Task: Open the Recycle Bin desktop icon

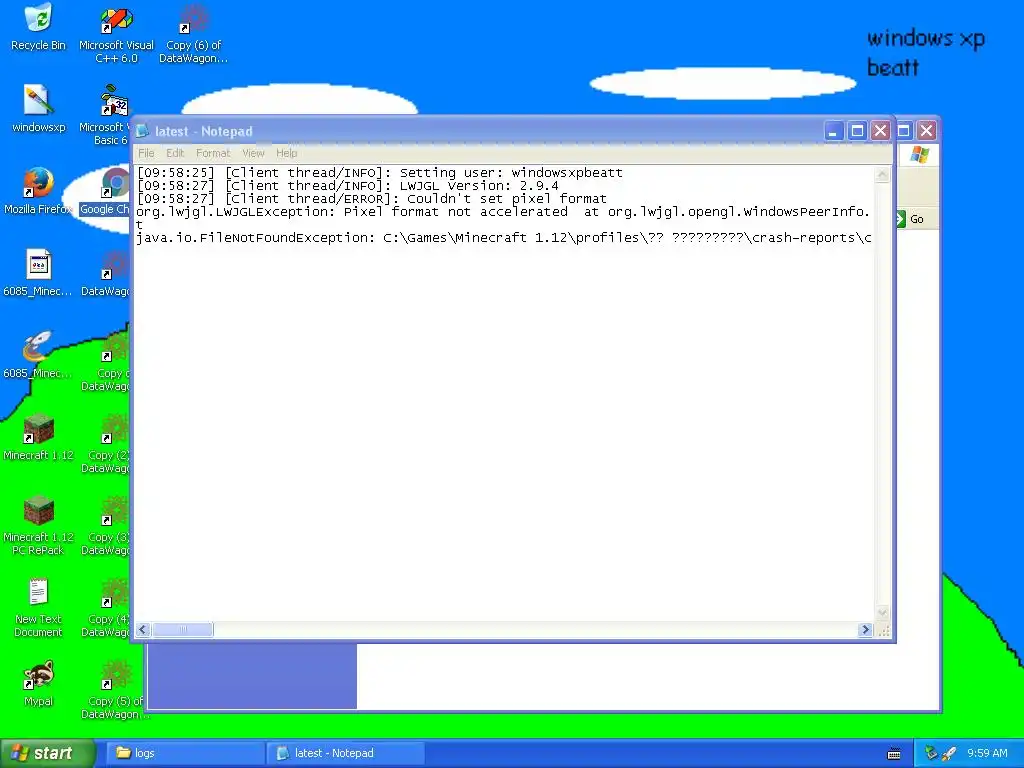Action: coord(38,27)
